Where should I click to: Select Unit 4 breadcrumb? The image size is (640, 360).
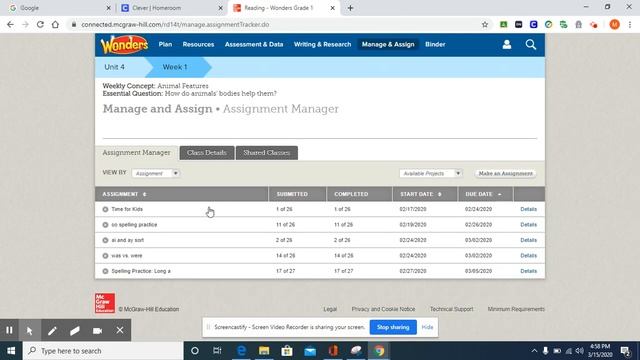(115, 67)
